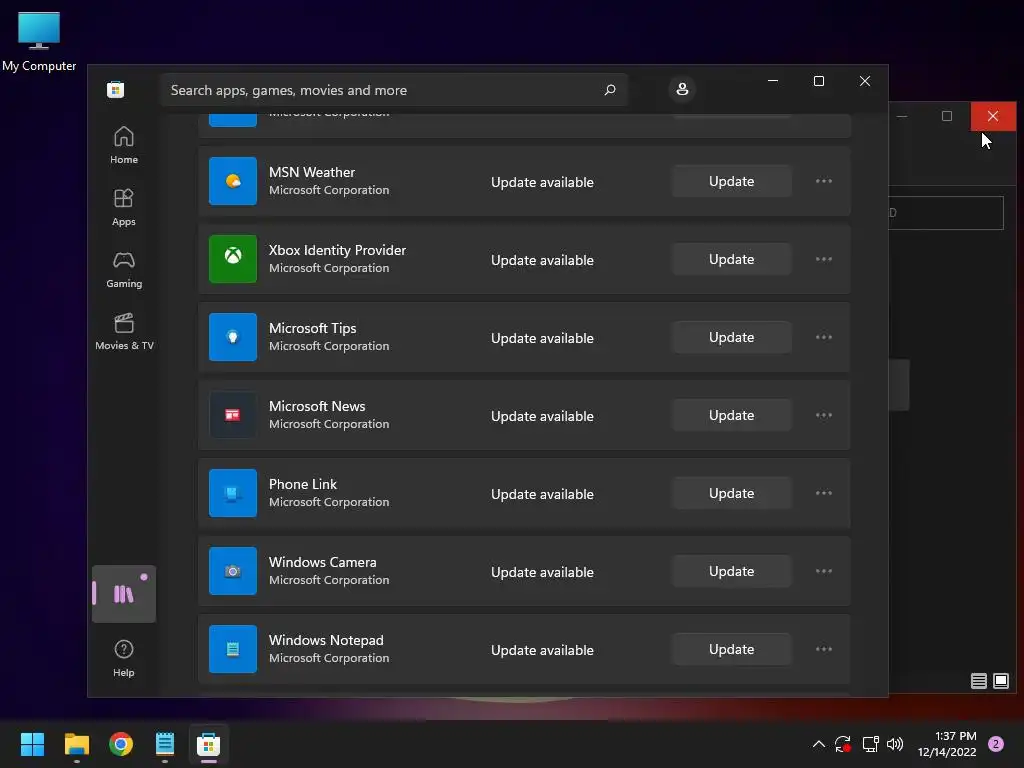Open the Help page in sidebar
This screenshot has height=768, width=1024.
pos(123,658)
